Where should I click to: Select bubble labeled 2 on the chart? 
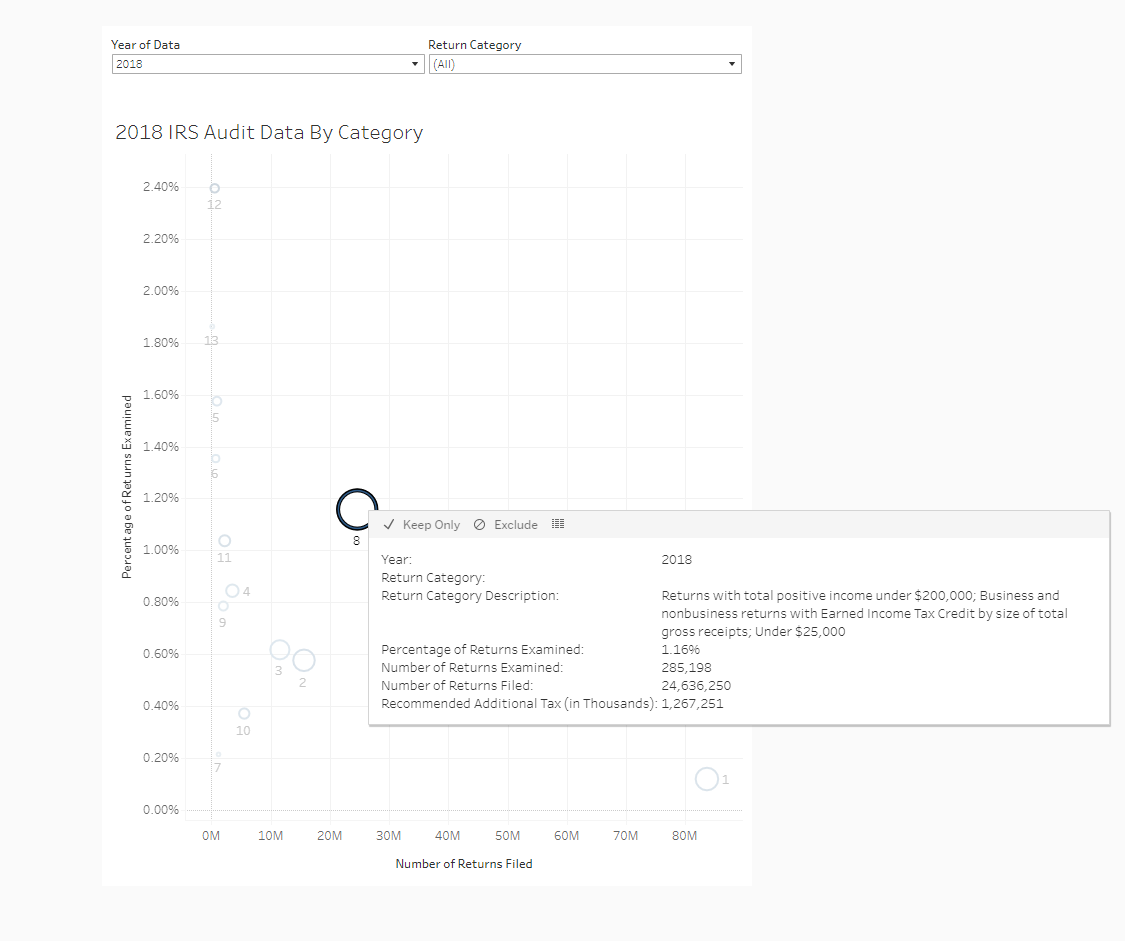pyautogui.click(x=303, y=660)
